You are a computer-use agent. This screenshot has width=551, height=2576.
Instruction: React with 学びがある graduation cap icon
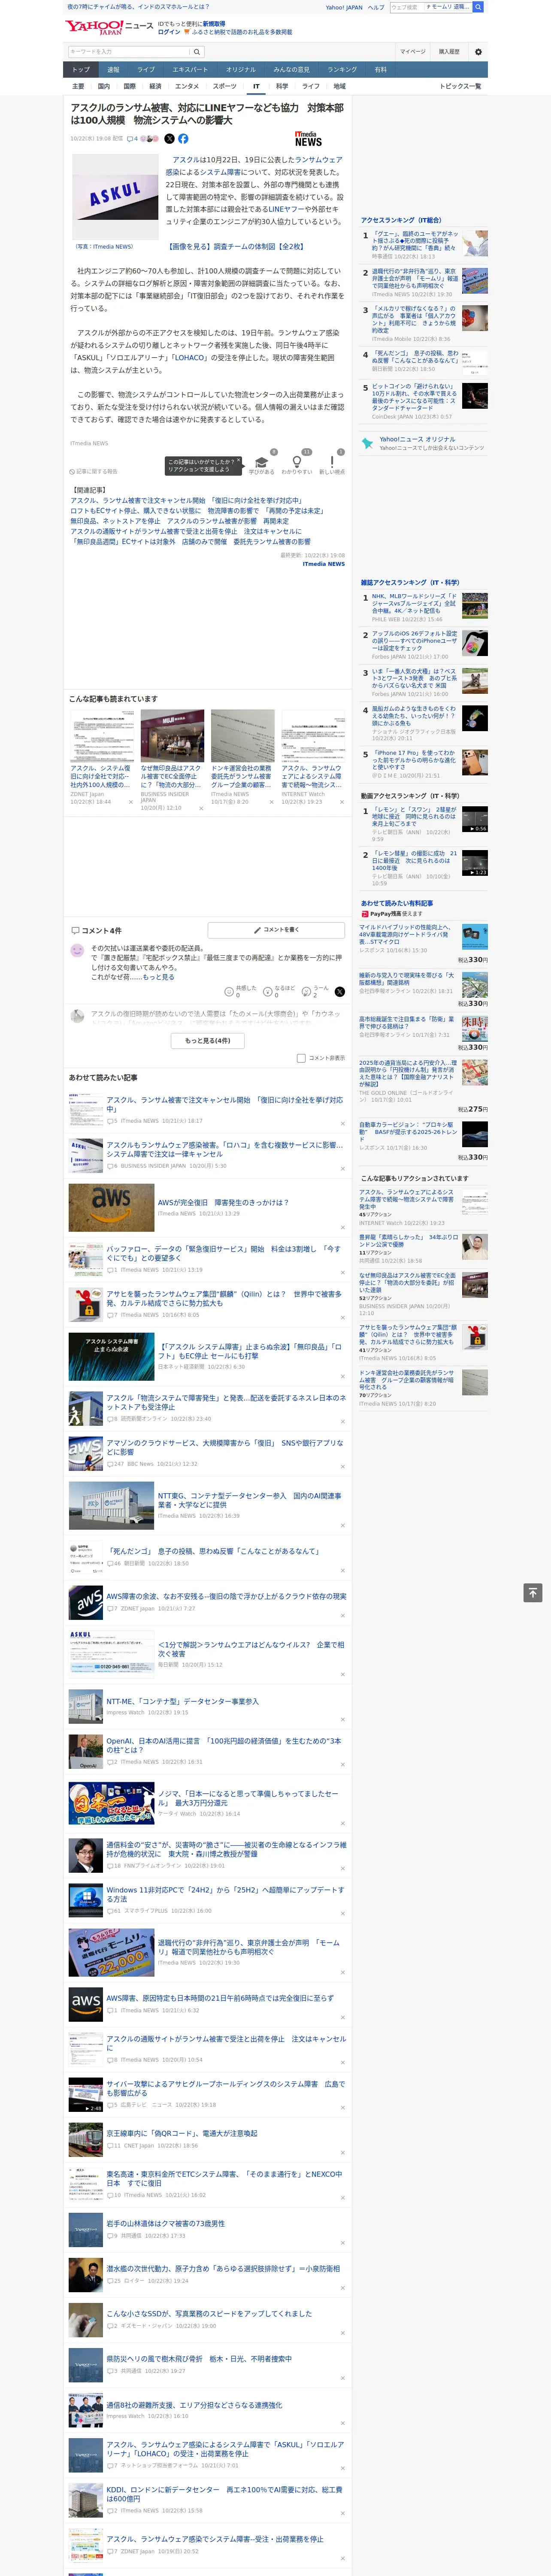pos(262,463)
